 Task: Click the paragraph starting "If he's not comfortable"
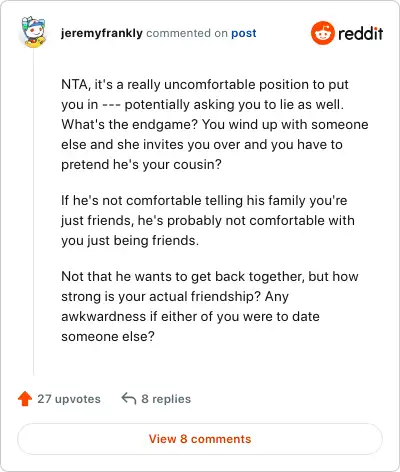click(x=208, y=220)
